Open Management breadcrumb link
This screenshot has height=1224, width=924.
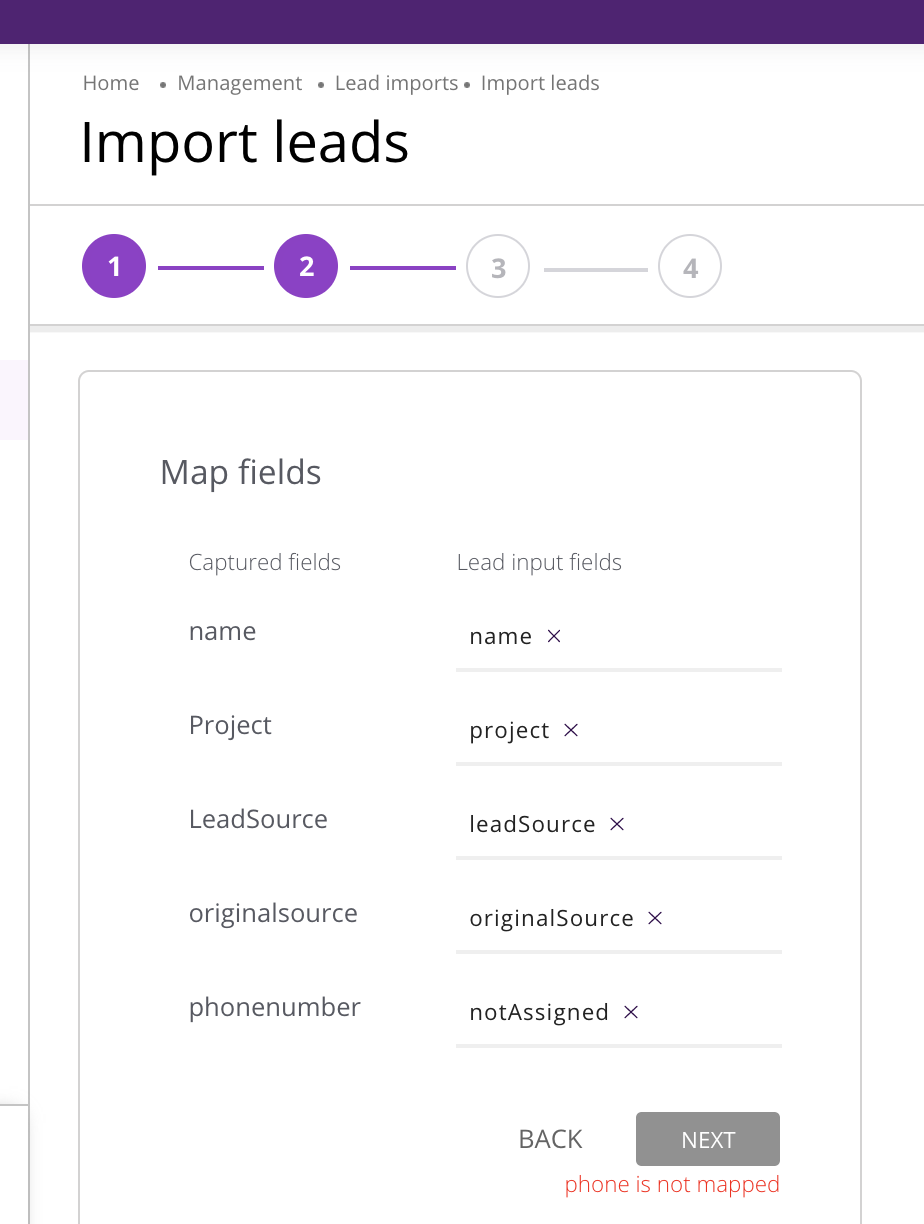tap(239, 83)
